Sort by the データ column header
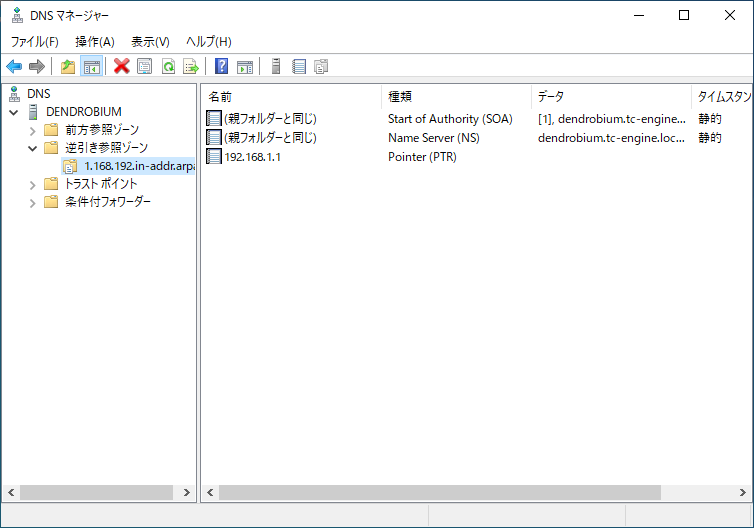The height and width of the screenshot is (528, 754). click(x=612, y=97)
